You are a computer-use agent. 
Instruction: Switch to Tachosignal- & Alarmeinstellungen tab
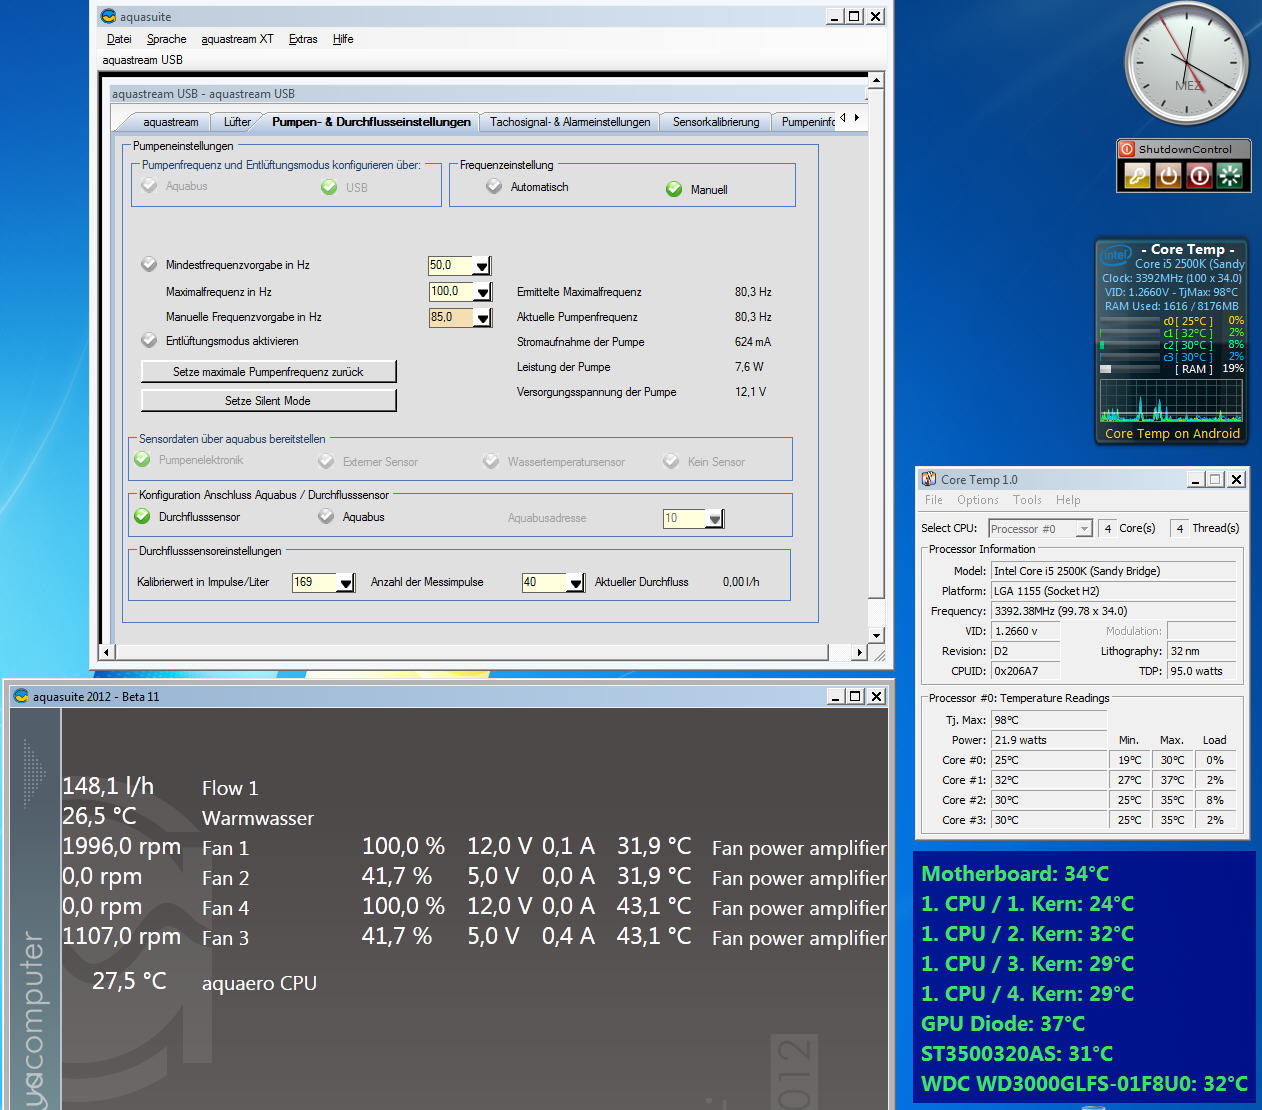570,122
